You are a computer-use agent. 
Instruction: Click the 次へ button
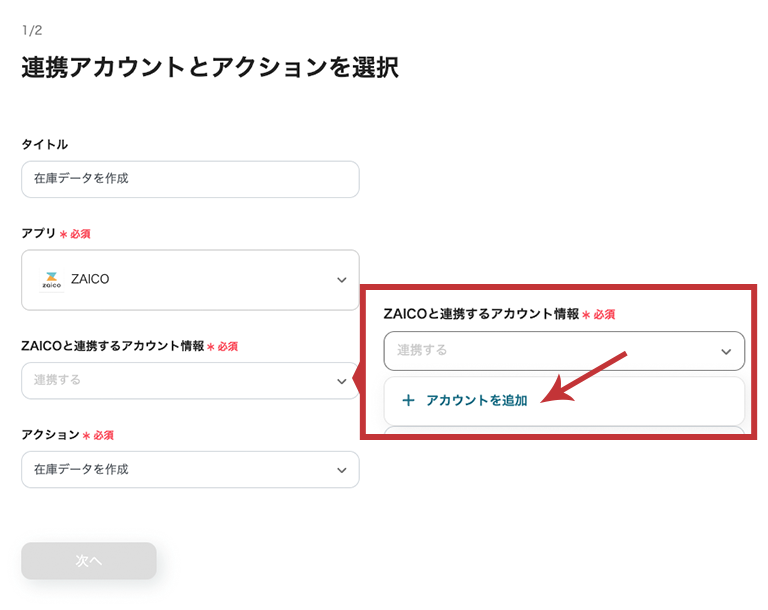(x=89, y=561)
